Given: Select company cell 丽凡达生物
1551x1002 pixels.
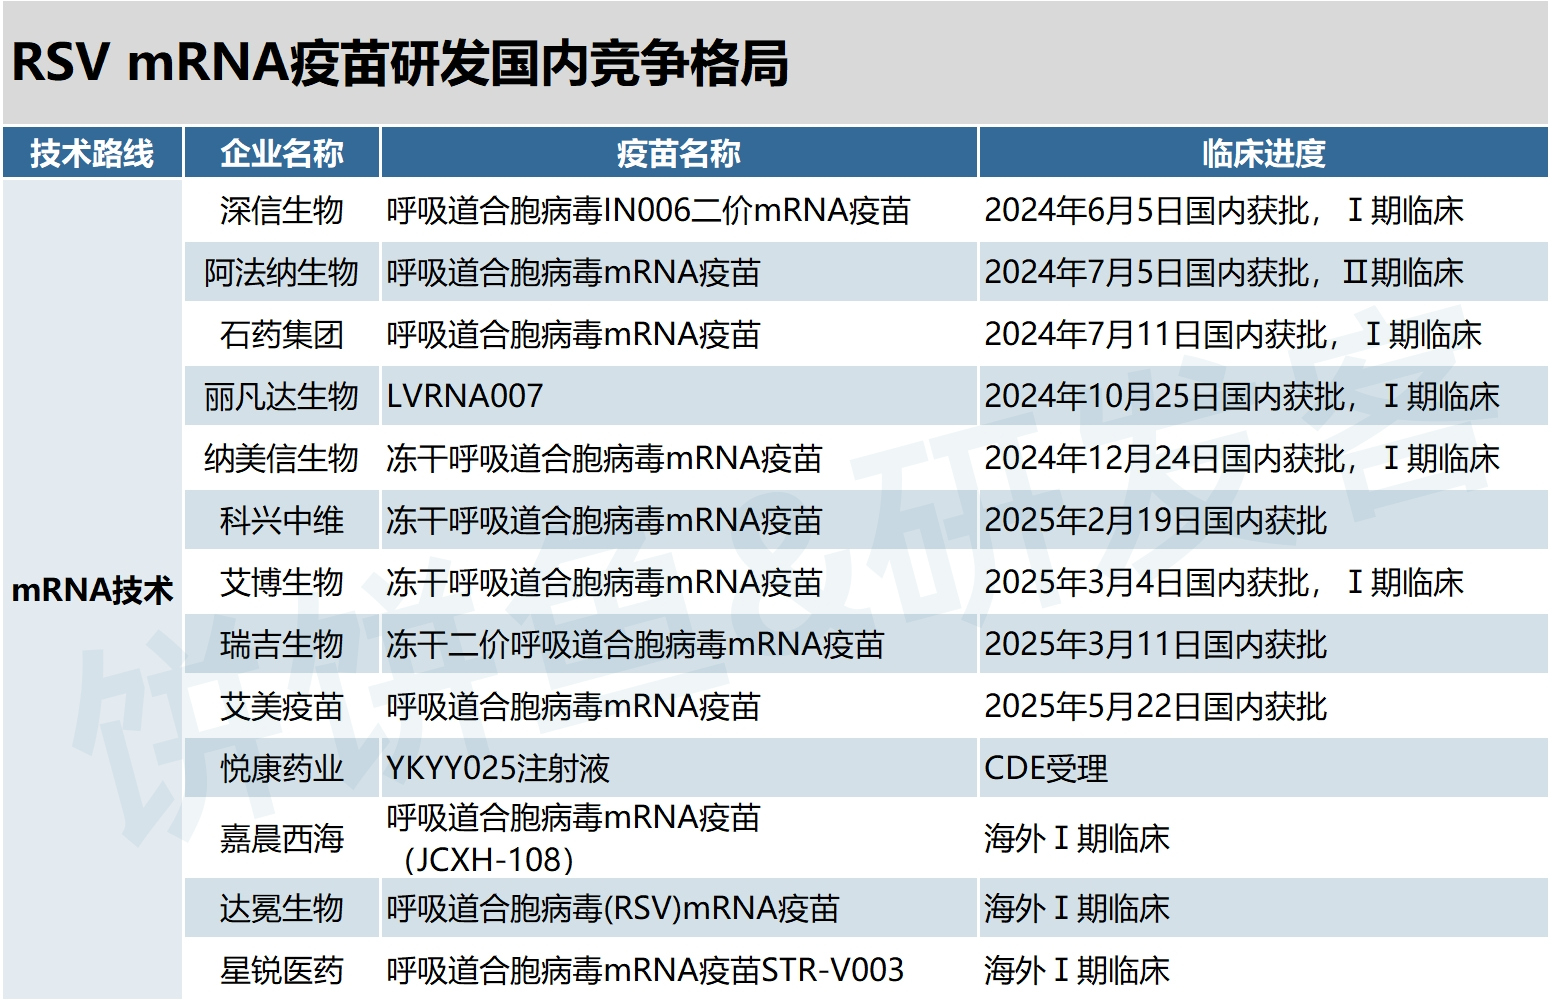Looking at the screenshot, I should 281,396.
